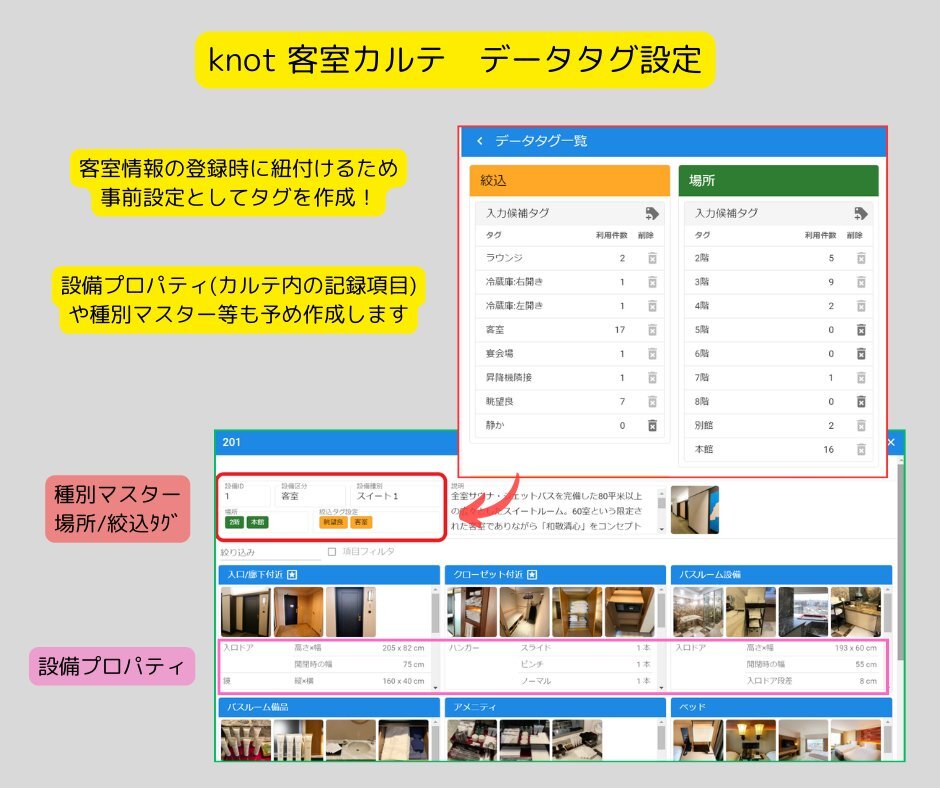Click the star icon beside 入口/廊下付近

point(292,575)
